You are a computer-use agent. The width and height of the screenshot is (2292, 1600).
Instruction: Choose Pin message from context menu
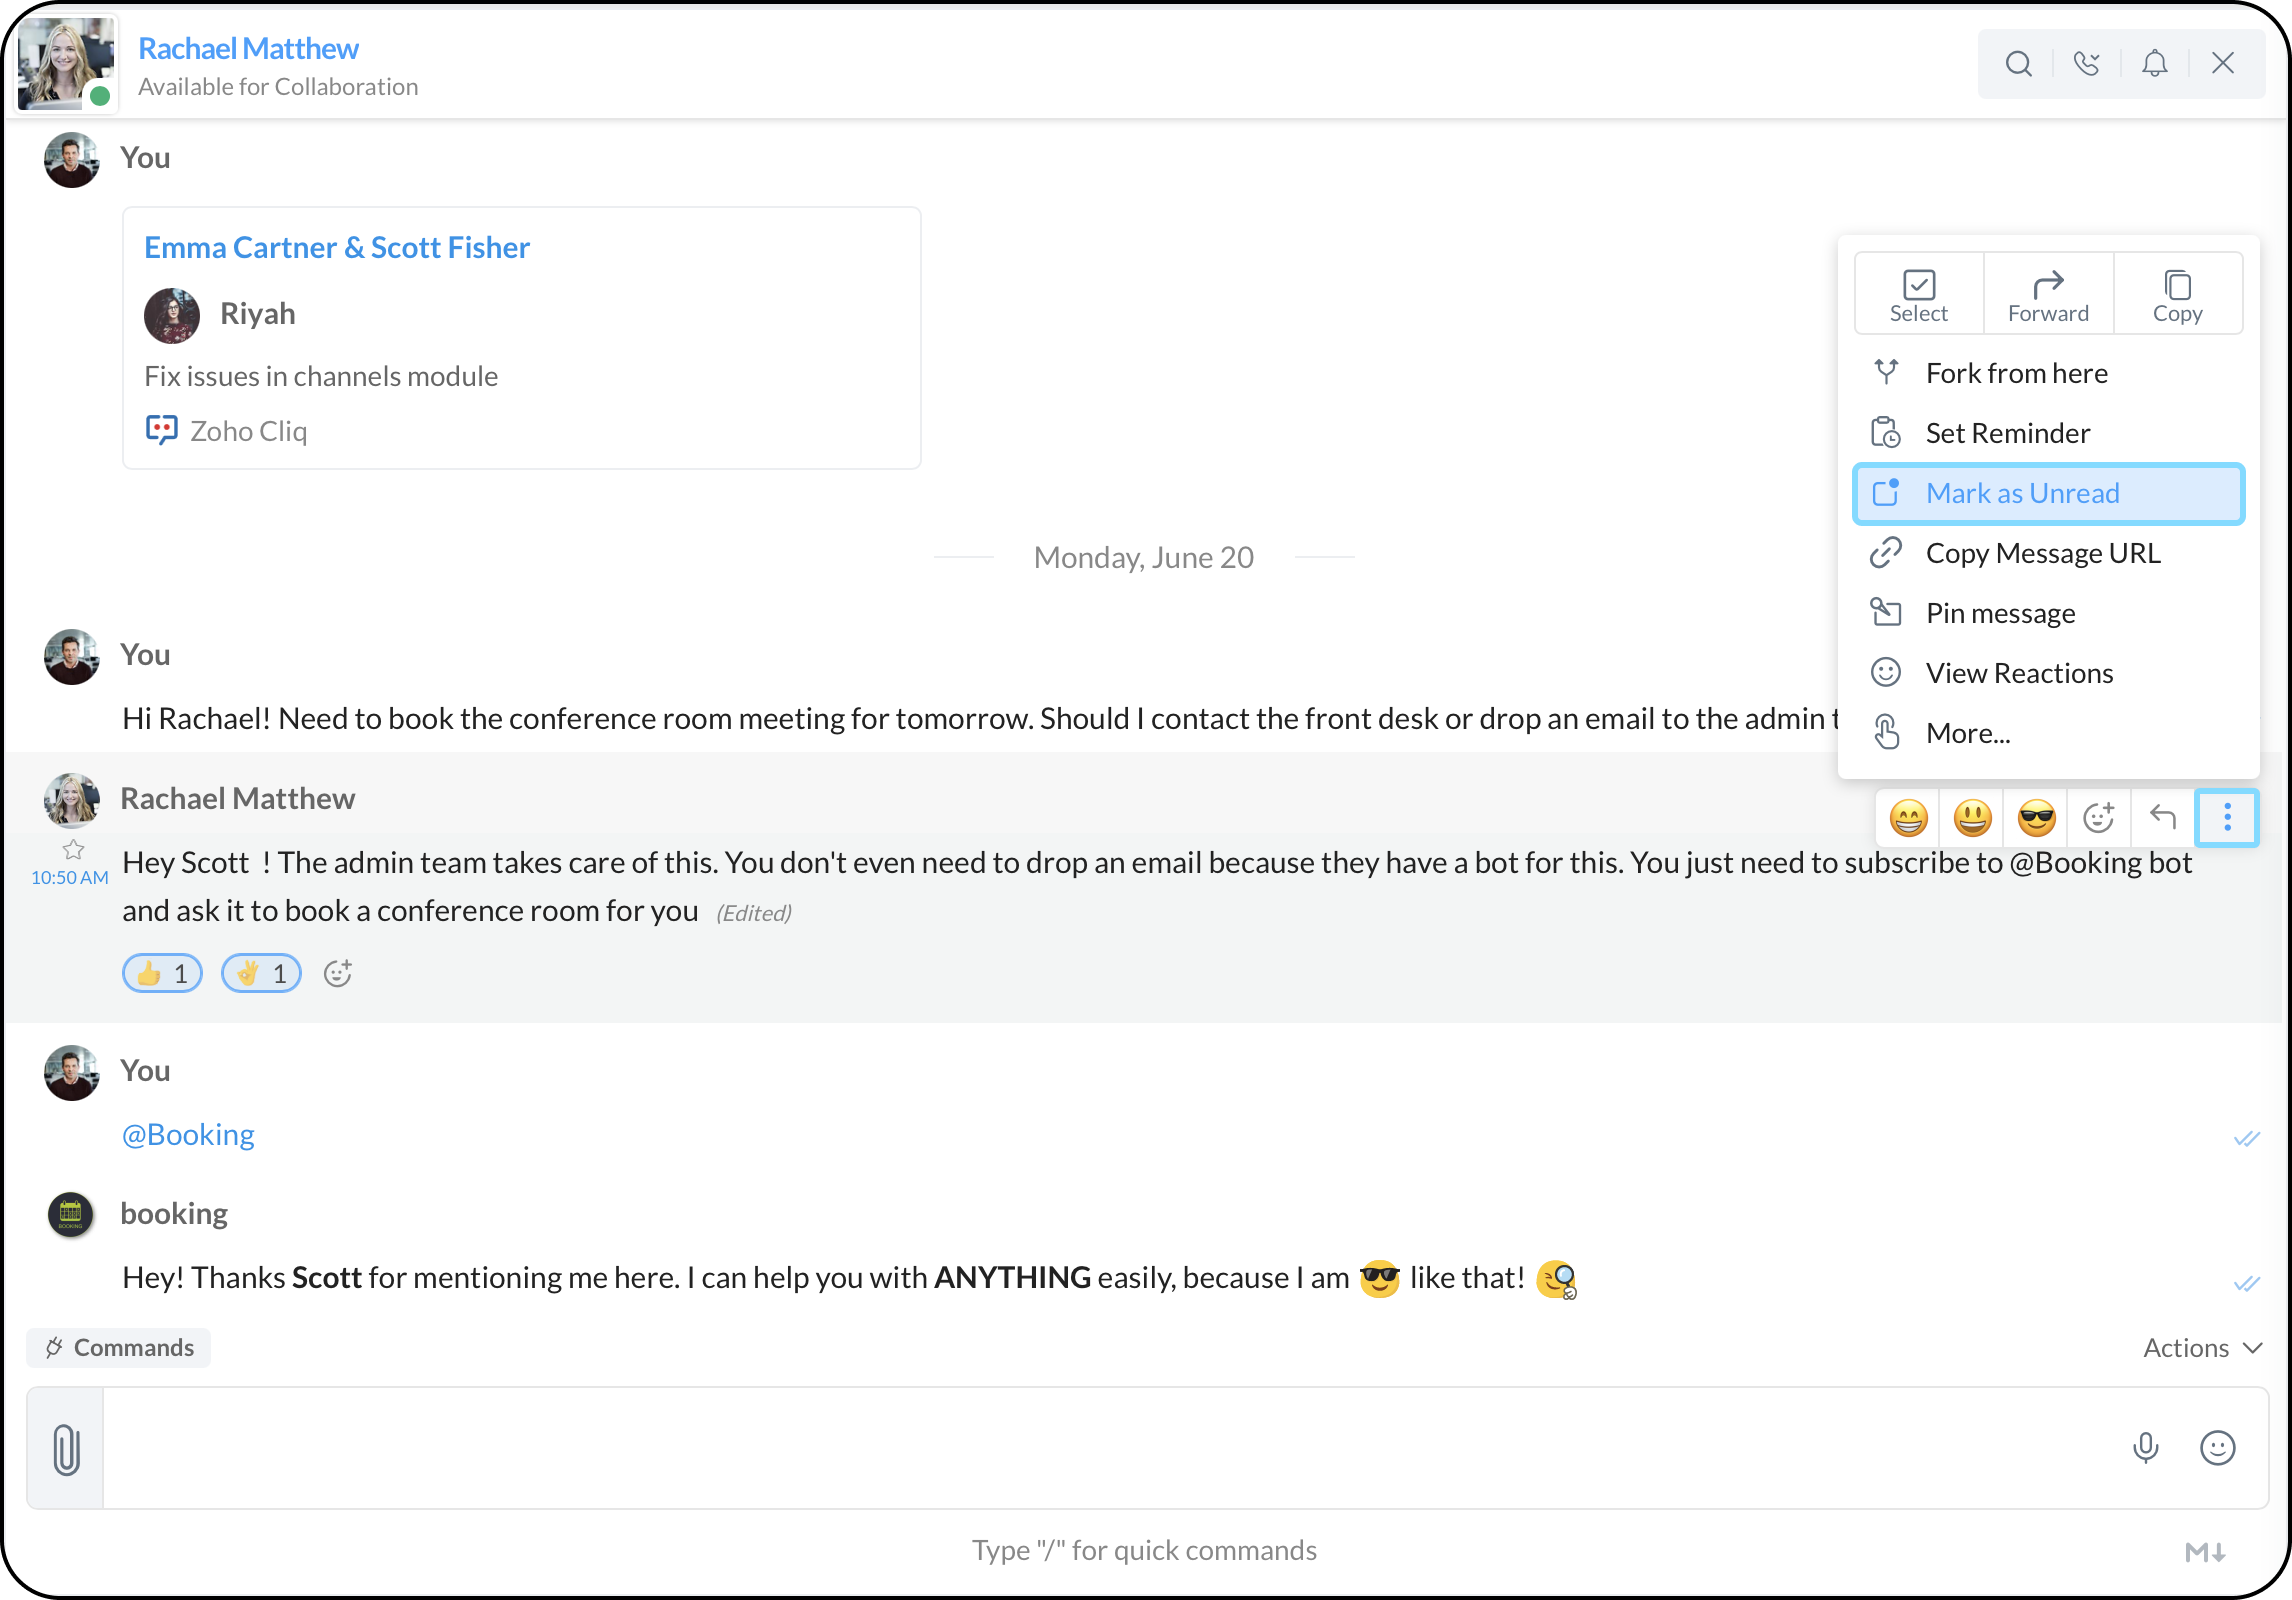pos(2000,613)
